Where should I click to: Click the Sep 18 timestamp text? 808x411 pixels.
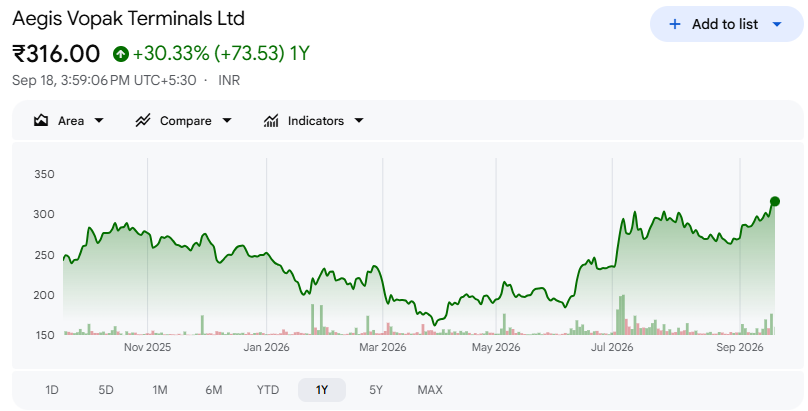104,80
